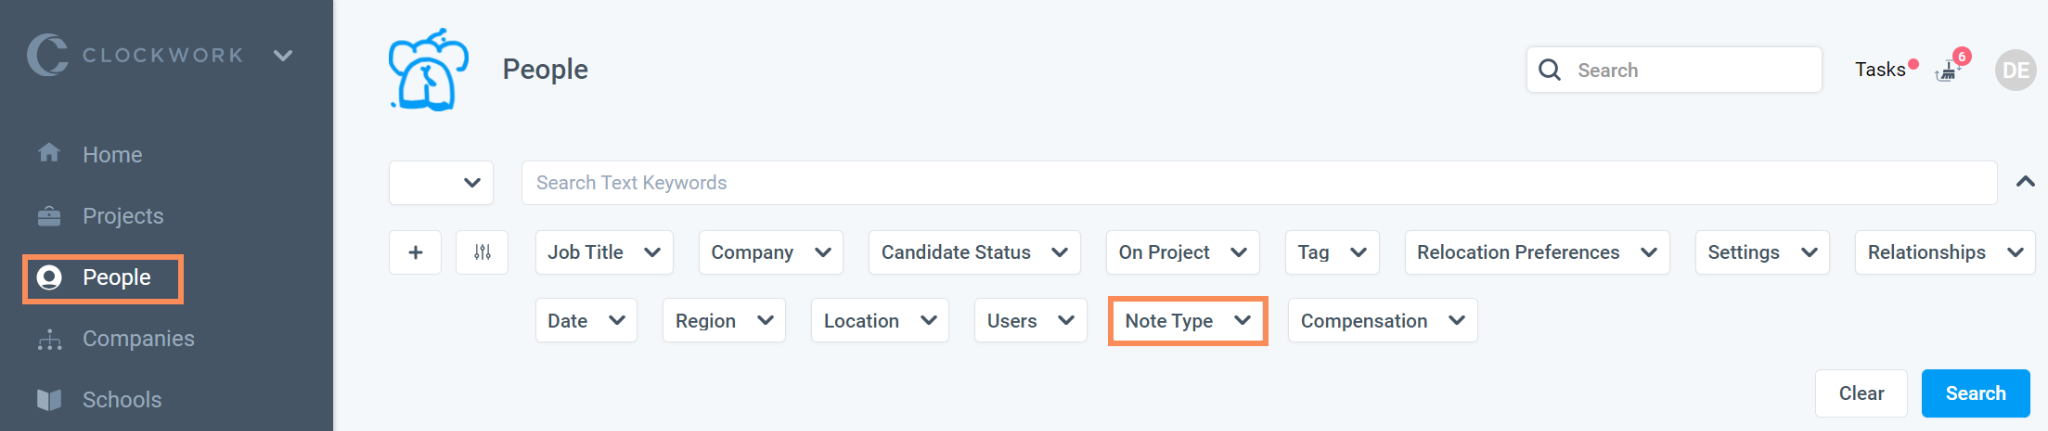Click the Schools book icon

49,400
